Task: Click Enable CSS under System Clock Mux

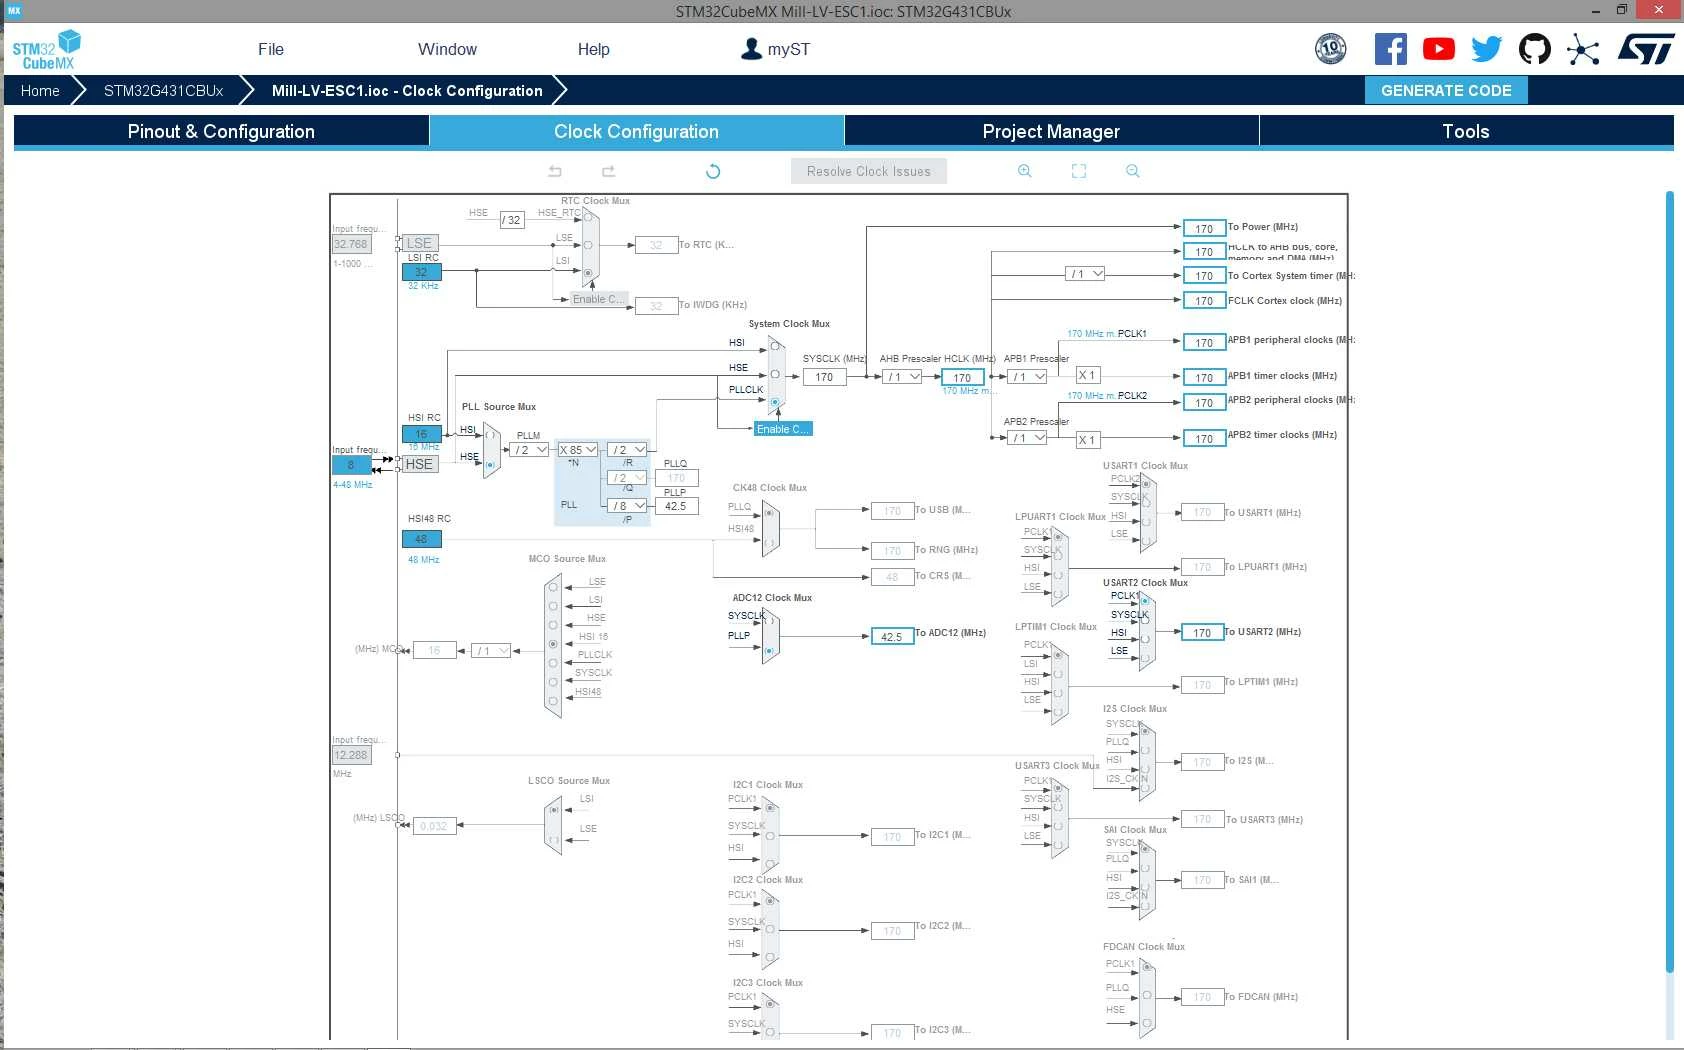Action: click(x=783, y=429)
